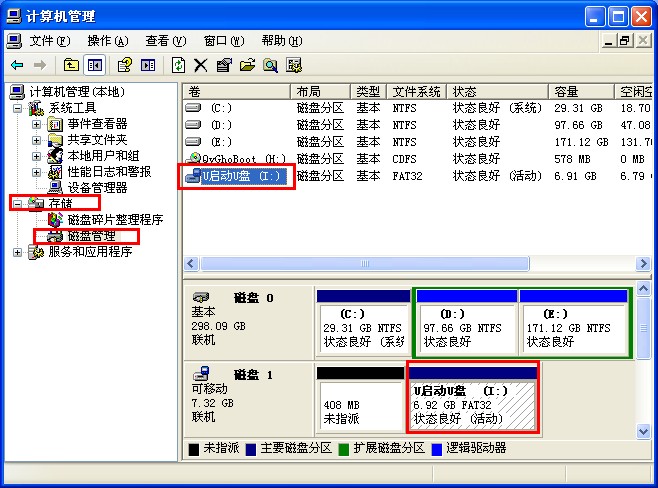Collapse the 存储 tree node
Screen dimensions: 658x488
pyautogui.click(x=18, y=204)
